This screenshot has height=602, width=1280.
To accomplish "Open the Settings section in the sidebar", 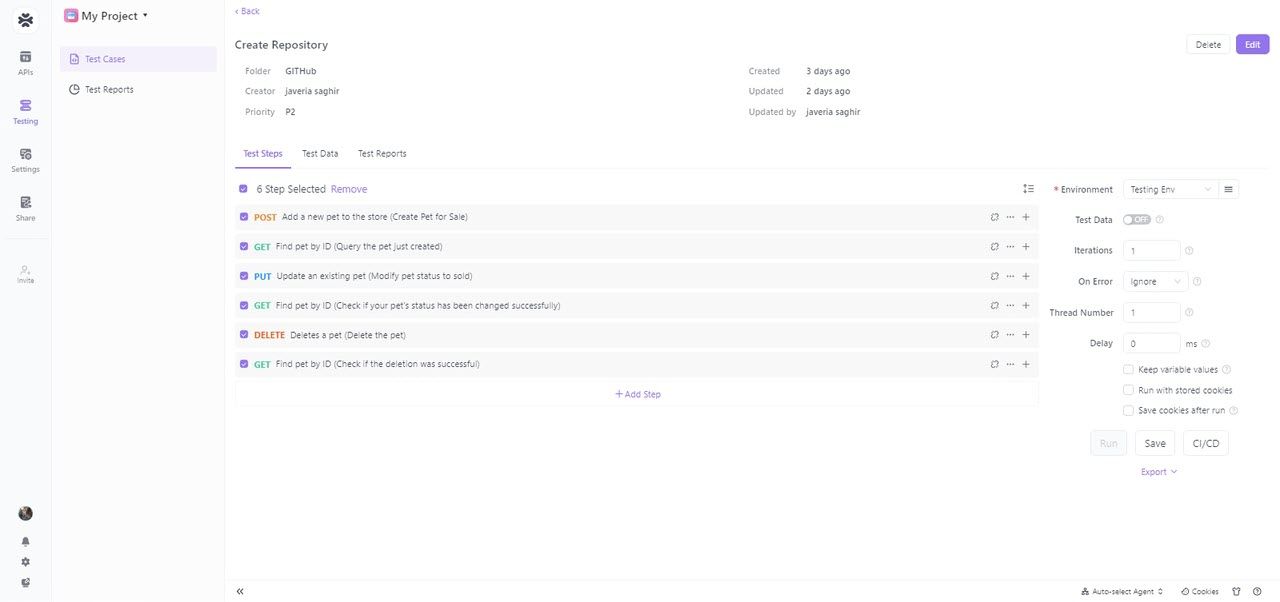I will 25,160.
